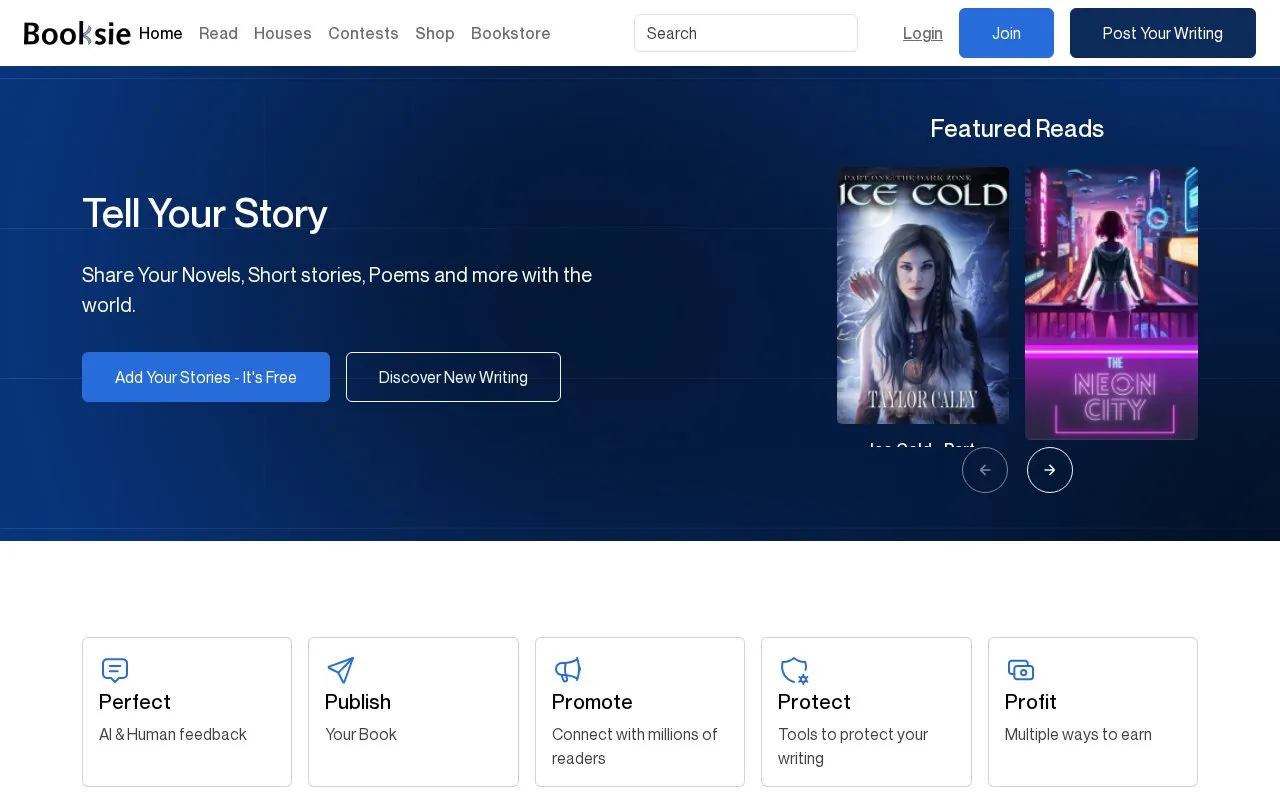Click 'Your Book' text under Publish

coord(361,734)
